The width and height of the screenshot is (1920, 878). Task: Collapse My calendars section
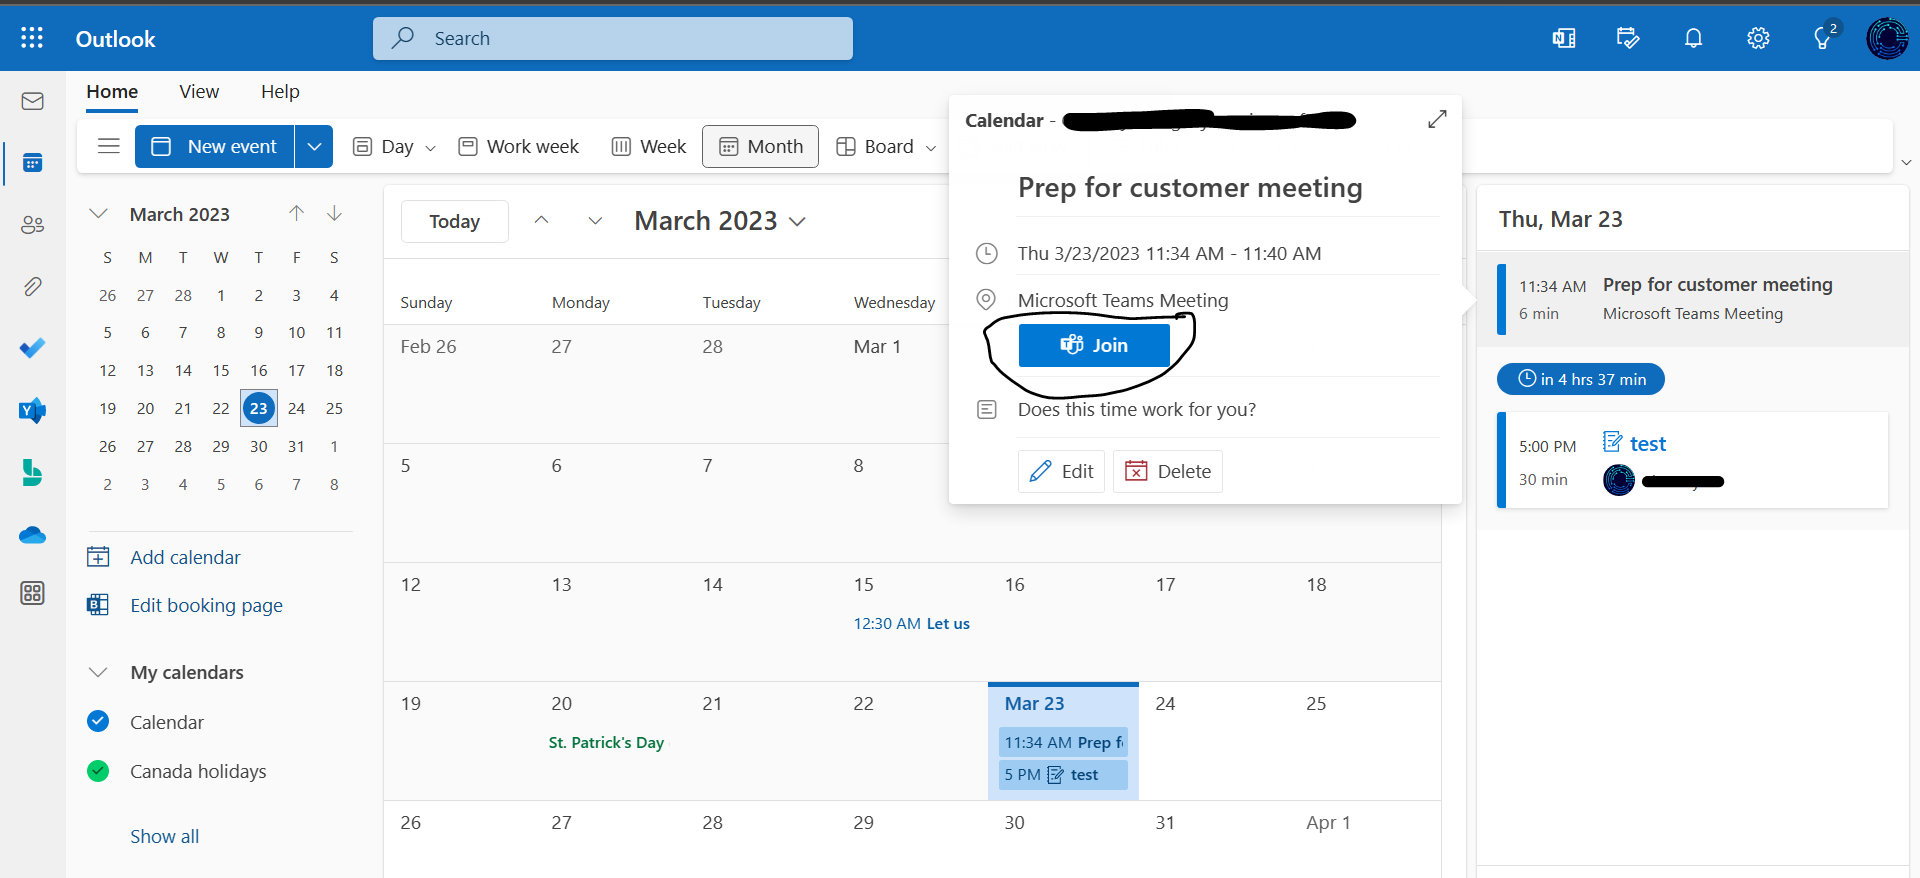pos(98,672)
